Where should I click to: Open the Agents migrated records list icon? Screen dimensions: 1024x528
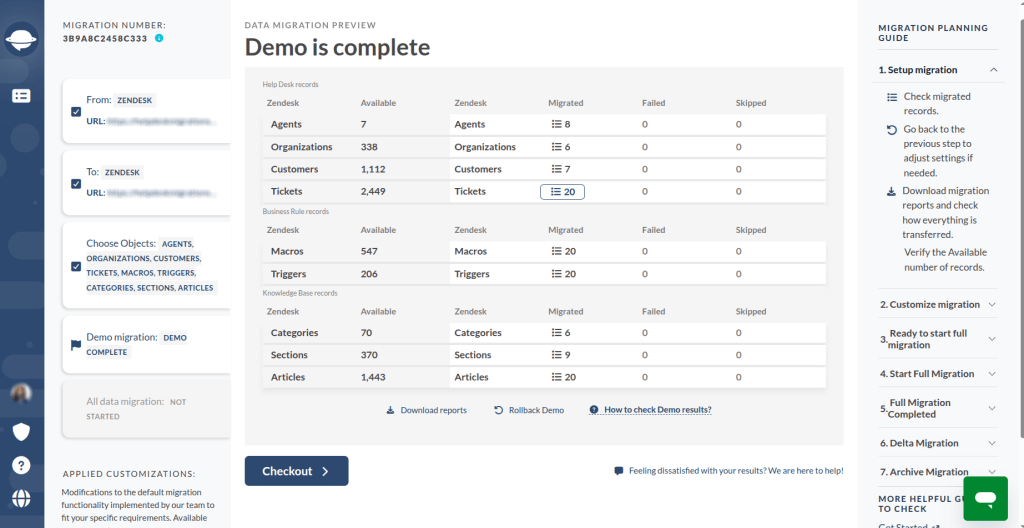pyautogui.click(x=556, y=124)
